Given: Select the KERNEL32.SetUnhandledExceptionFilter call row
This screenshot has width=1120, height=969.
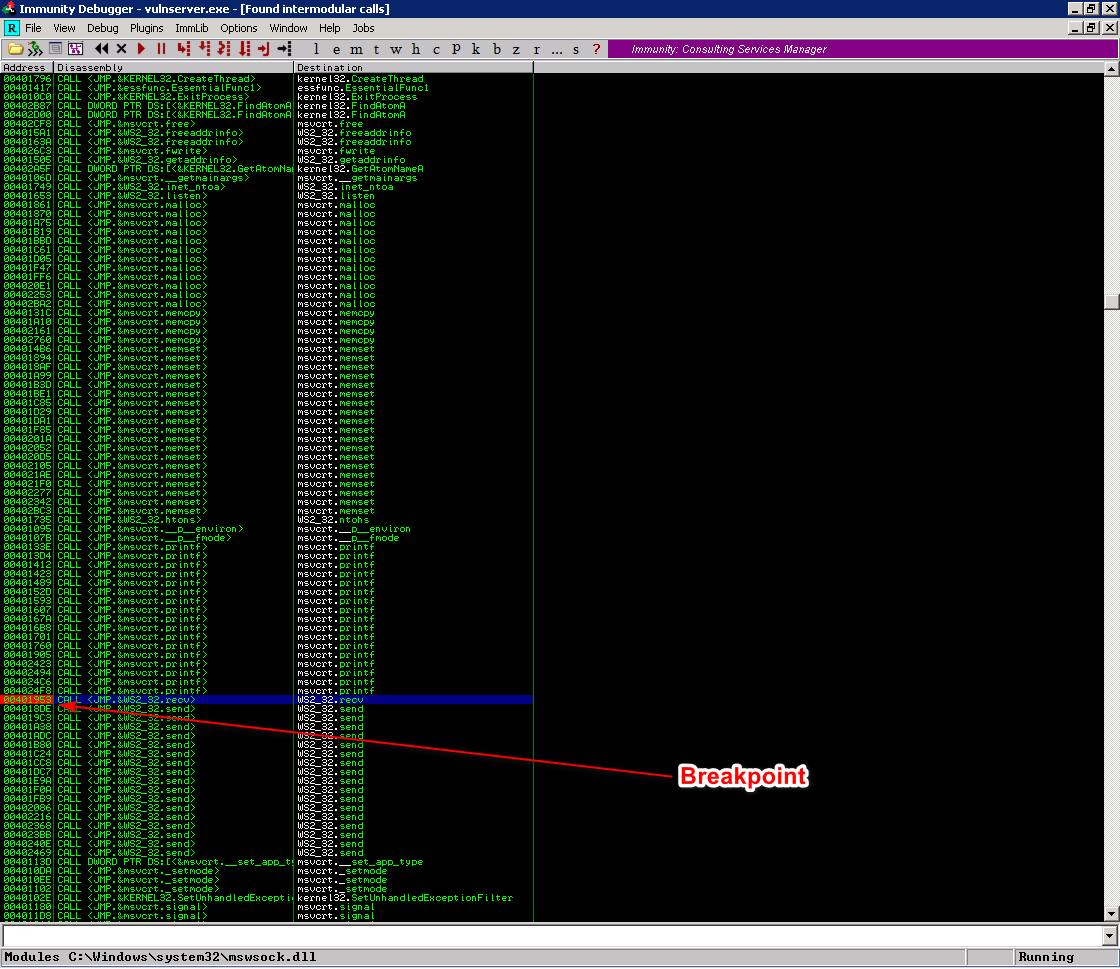Looking at the screenshot, I should coord(266,898).
